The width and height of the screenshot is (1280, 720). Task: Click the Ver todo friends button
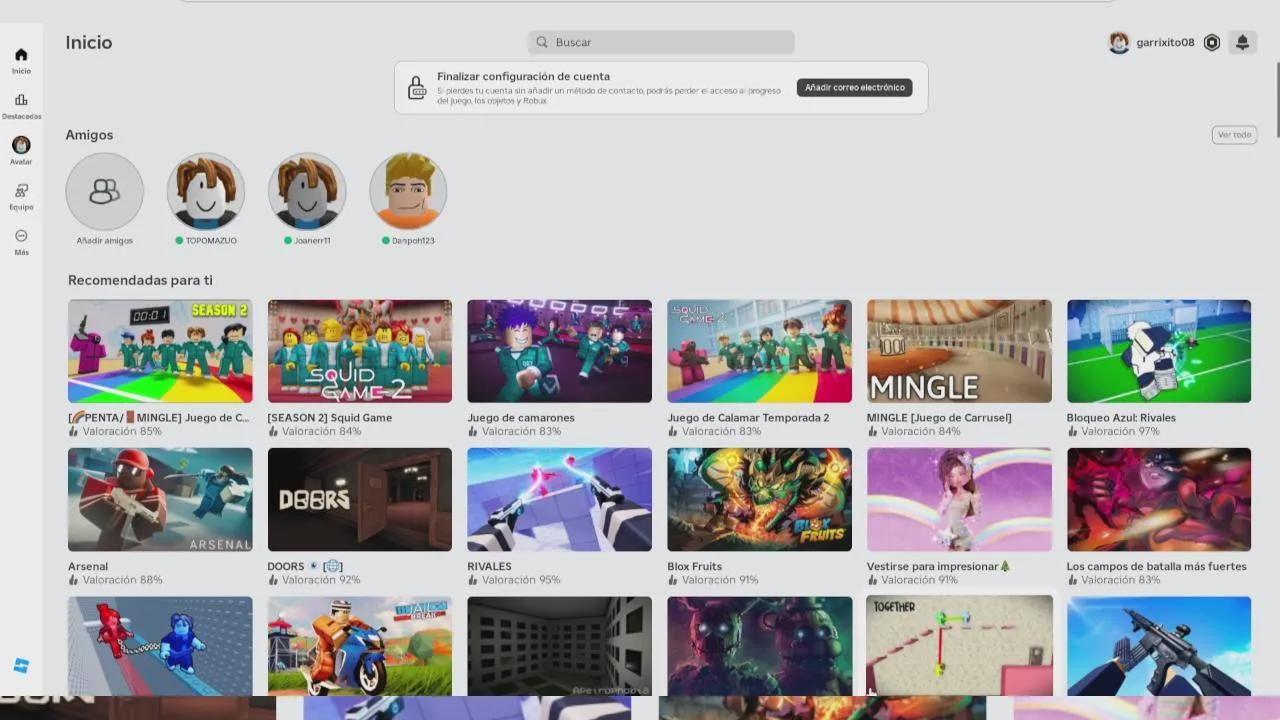1234,135
